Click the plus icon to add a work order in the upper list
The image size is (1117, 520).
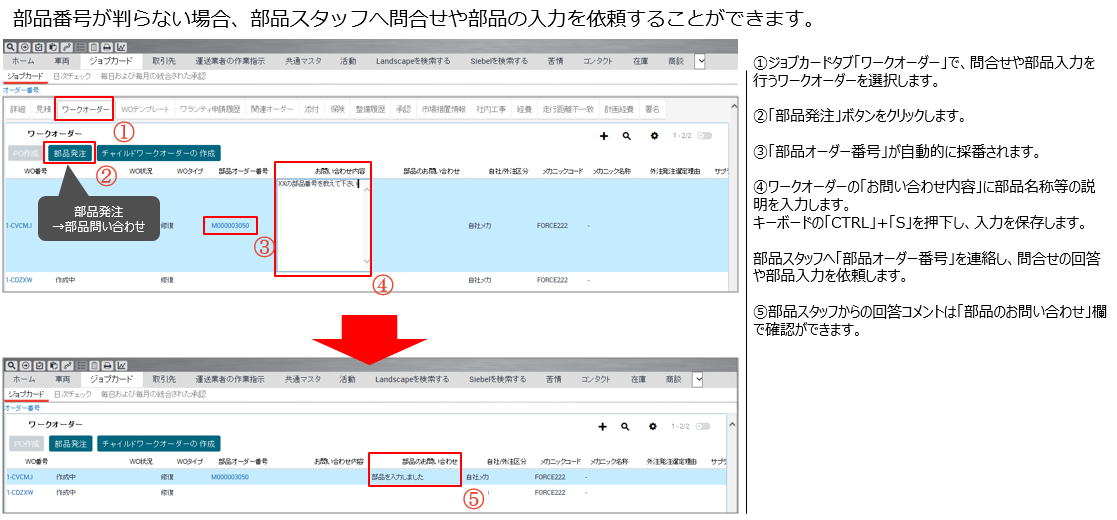tap(603, 135)
